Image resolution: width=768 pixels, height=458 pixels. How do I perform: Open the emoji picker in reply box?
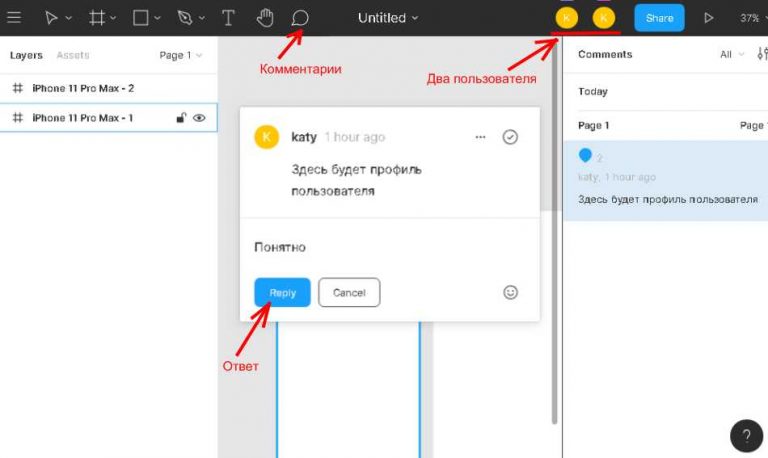pyautogui.click(x=510, y=292)
